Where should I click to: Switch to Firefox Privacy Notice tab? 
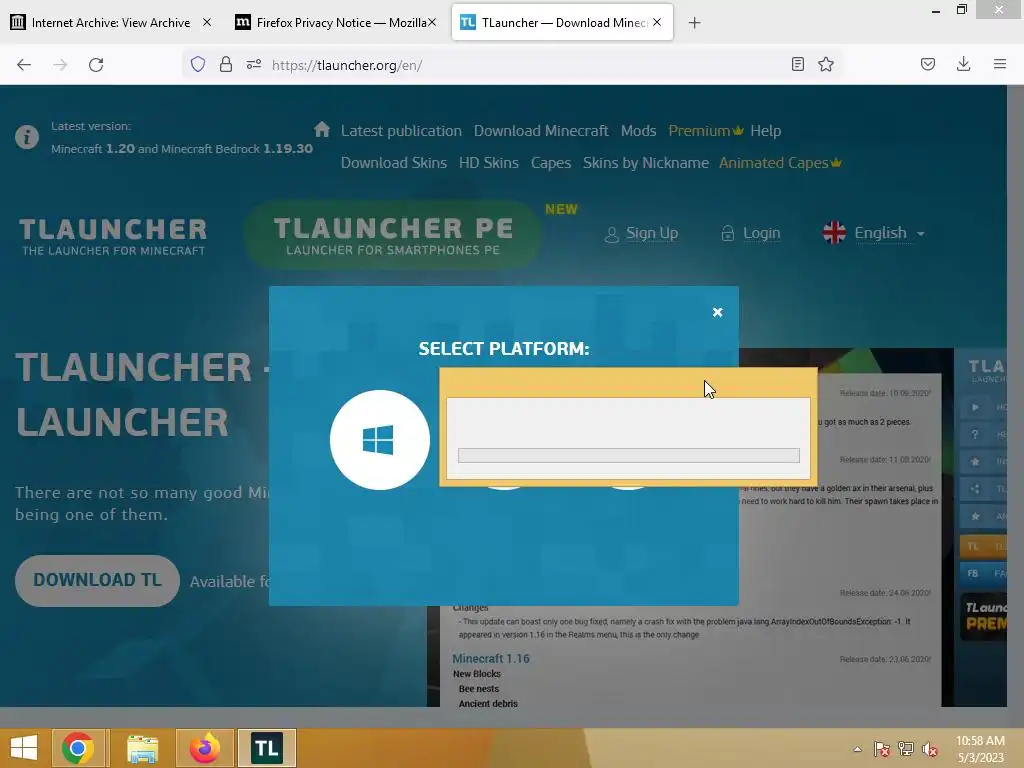(x=334, y=23)
